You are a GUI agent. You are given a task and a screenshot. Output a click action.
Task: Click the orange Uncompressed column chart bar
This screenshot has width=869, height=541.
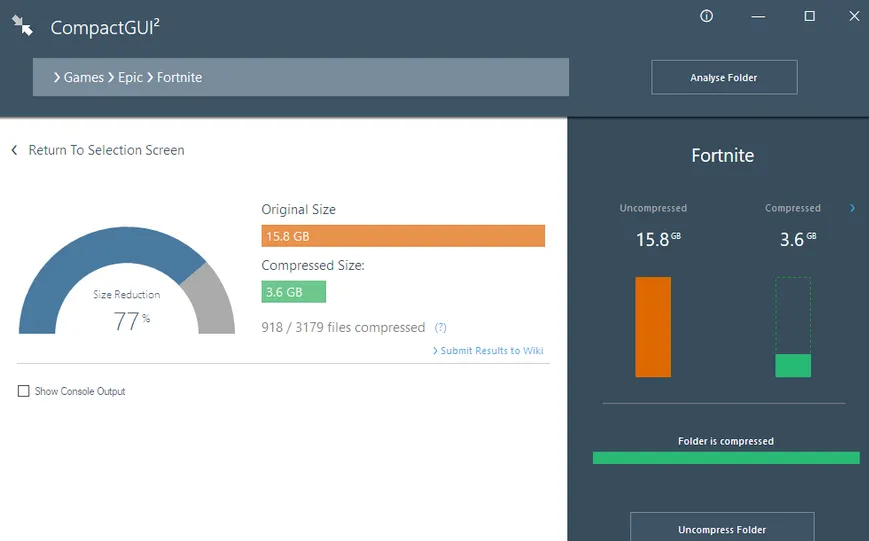point(653,327)
